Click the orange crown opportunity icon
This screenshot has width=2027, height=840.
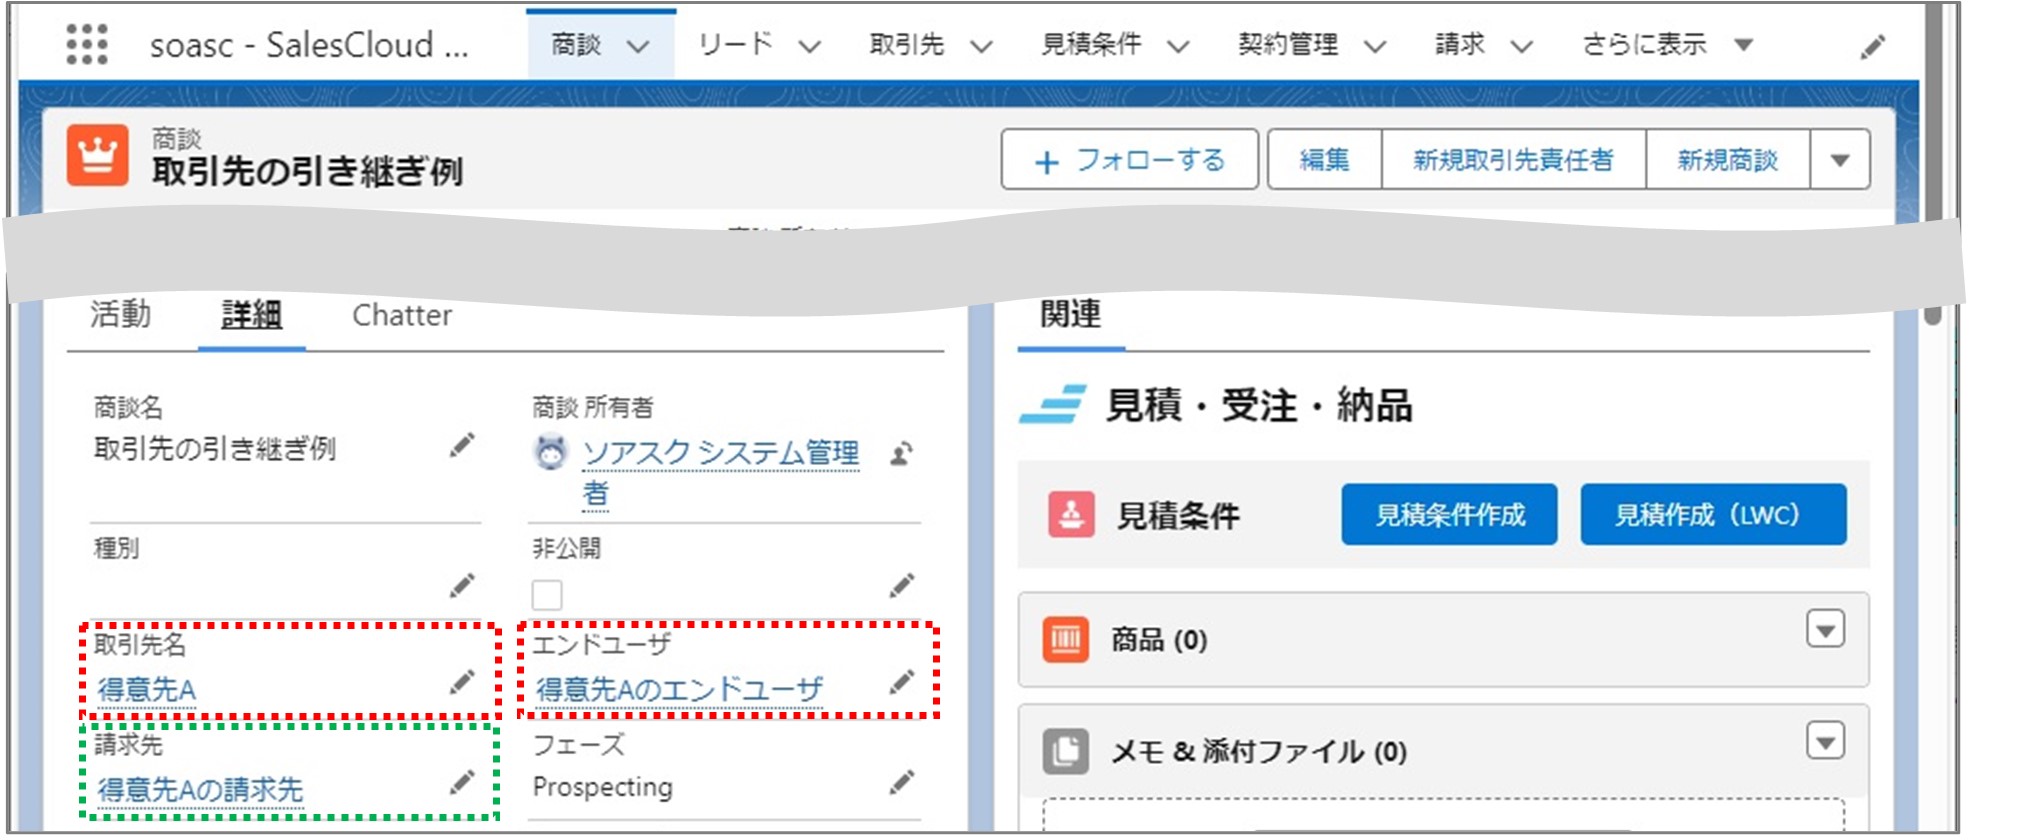coord(98,156)
